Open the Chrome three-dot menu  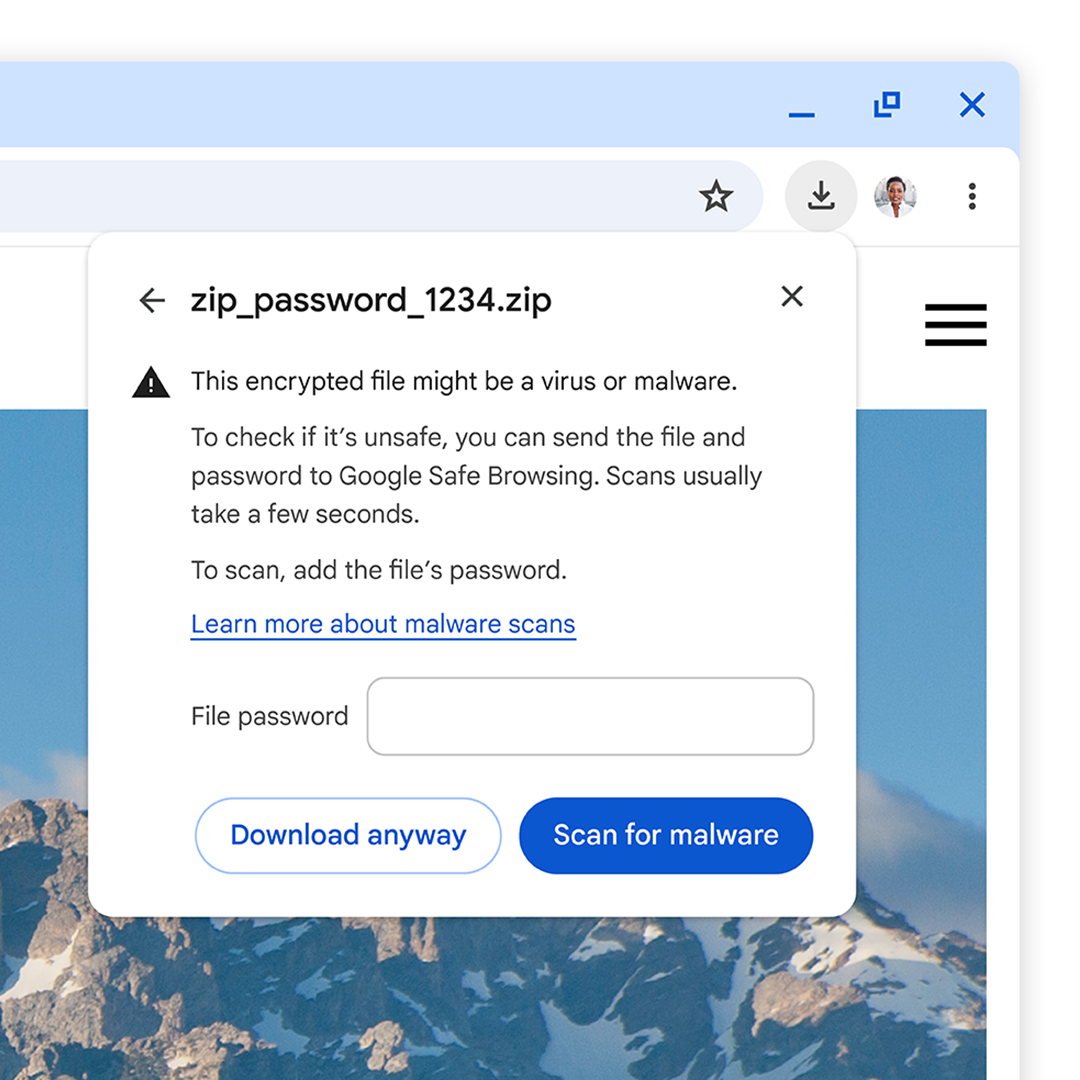[971, 196]
